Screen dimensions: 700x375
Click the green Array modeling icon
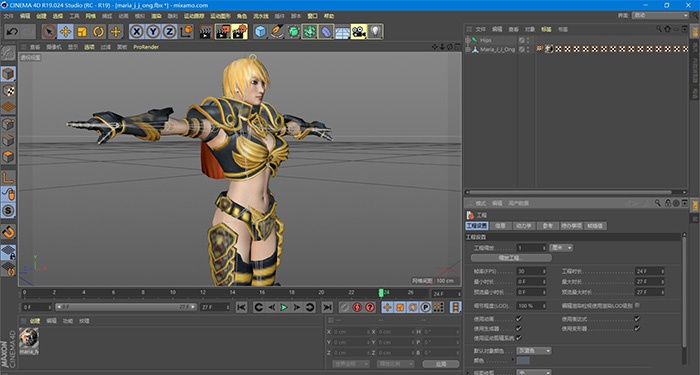pos(309,32)
